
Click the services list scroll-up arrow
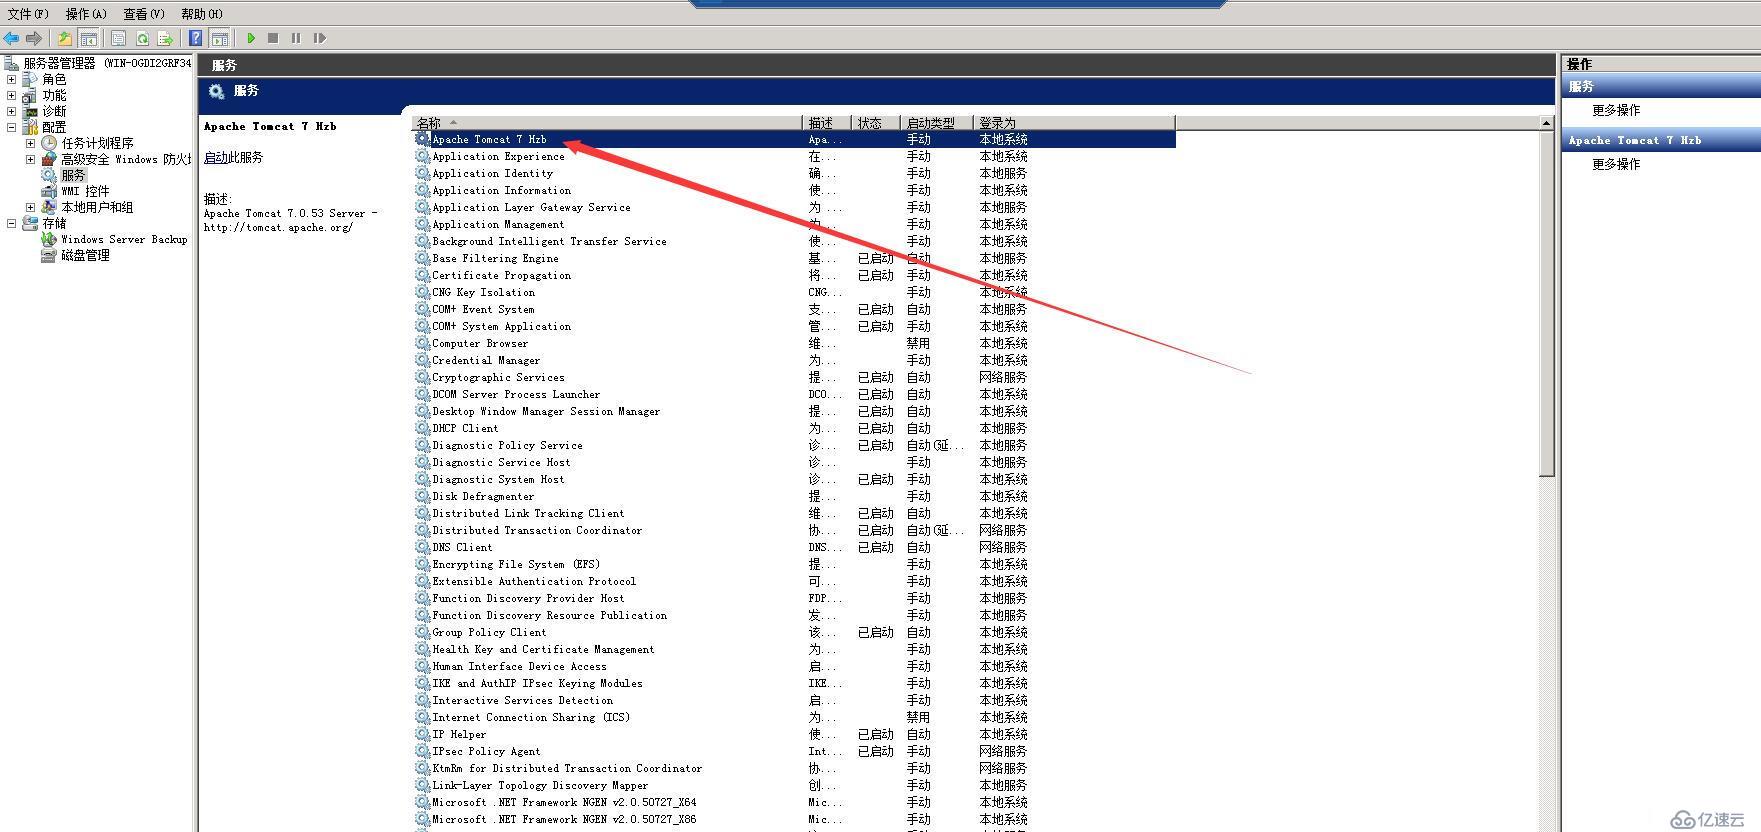pyautogui.click(x=1547, y=123)
